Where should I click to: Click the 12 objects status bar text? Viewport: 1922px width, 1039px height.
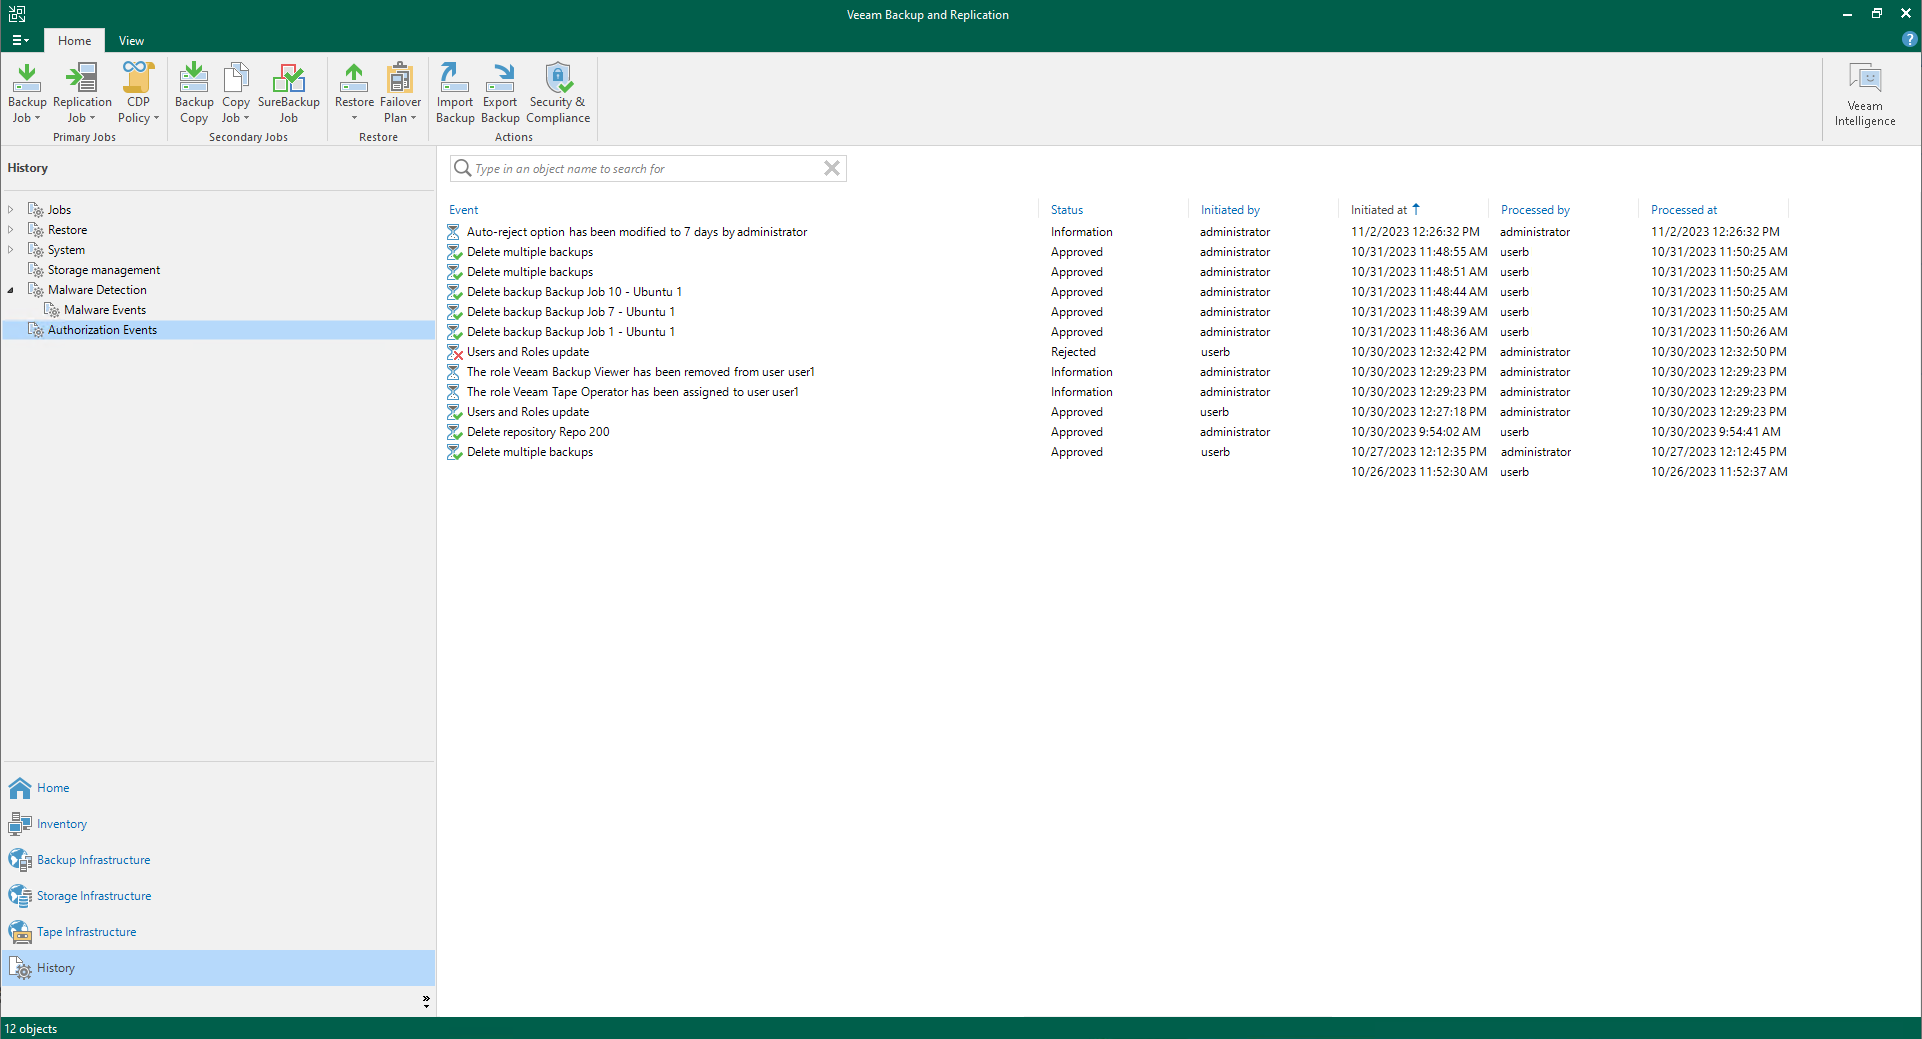(31, 1029)
